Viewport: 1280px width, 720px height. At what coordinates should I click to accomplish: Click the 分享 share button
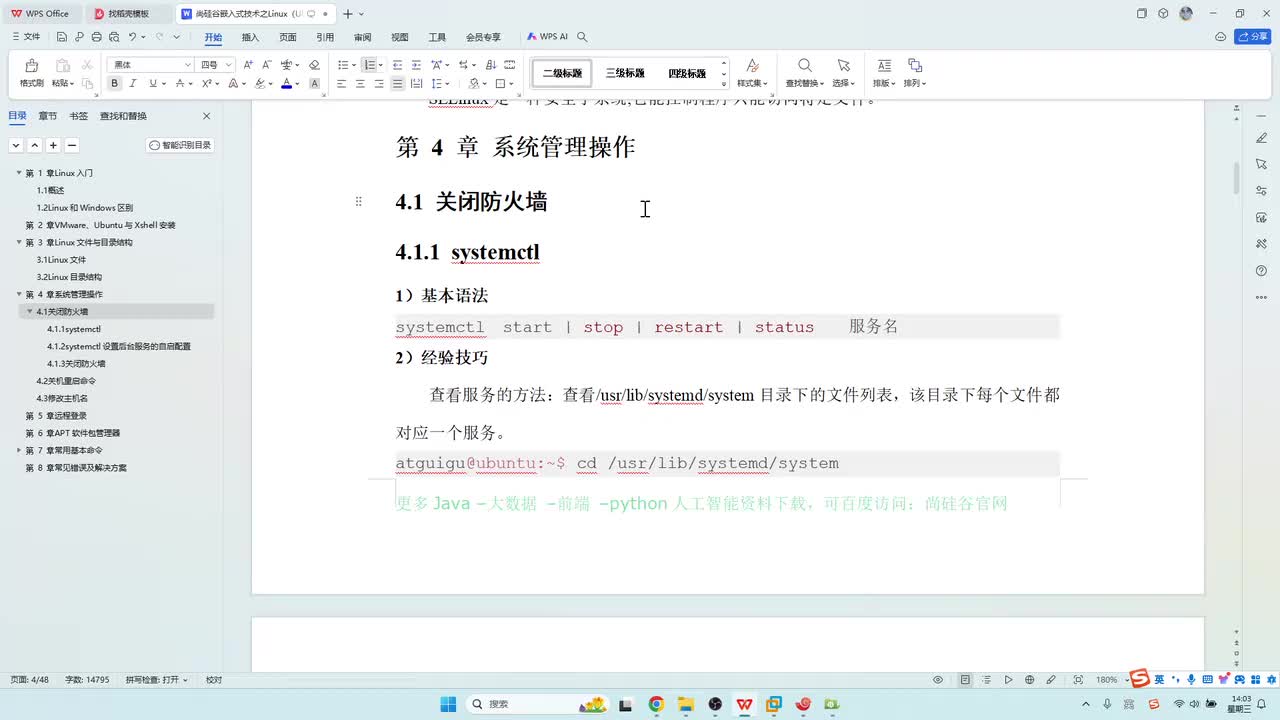1253,37
